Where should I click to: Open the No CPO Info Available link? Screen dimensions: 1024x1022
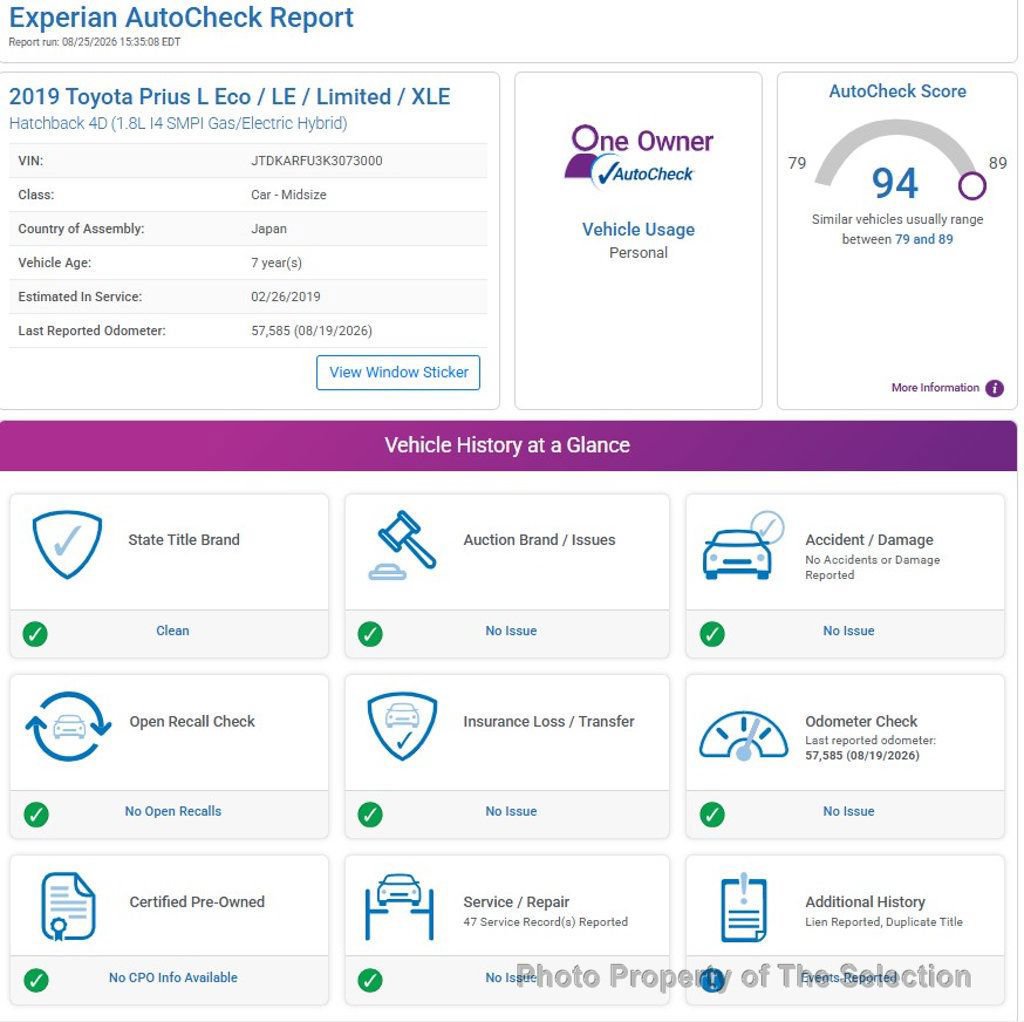coord(173,978)
